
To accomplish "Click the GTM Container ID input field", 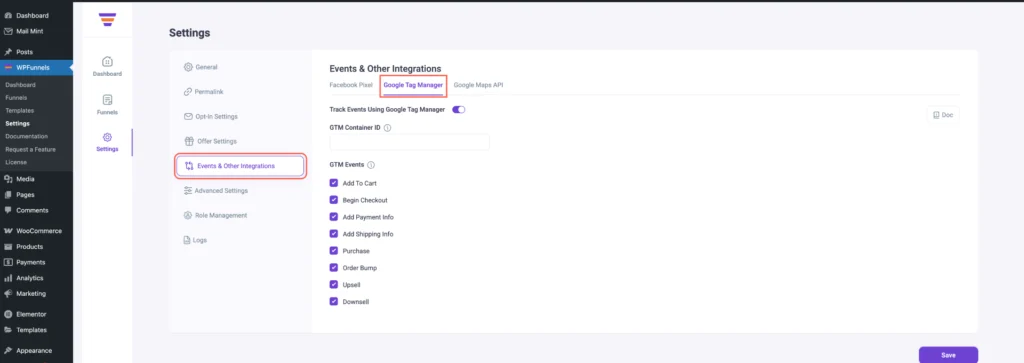I will (409, 142).
